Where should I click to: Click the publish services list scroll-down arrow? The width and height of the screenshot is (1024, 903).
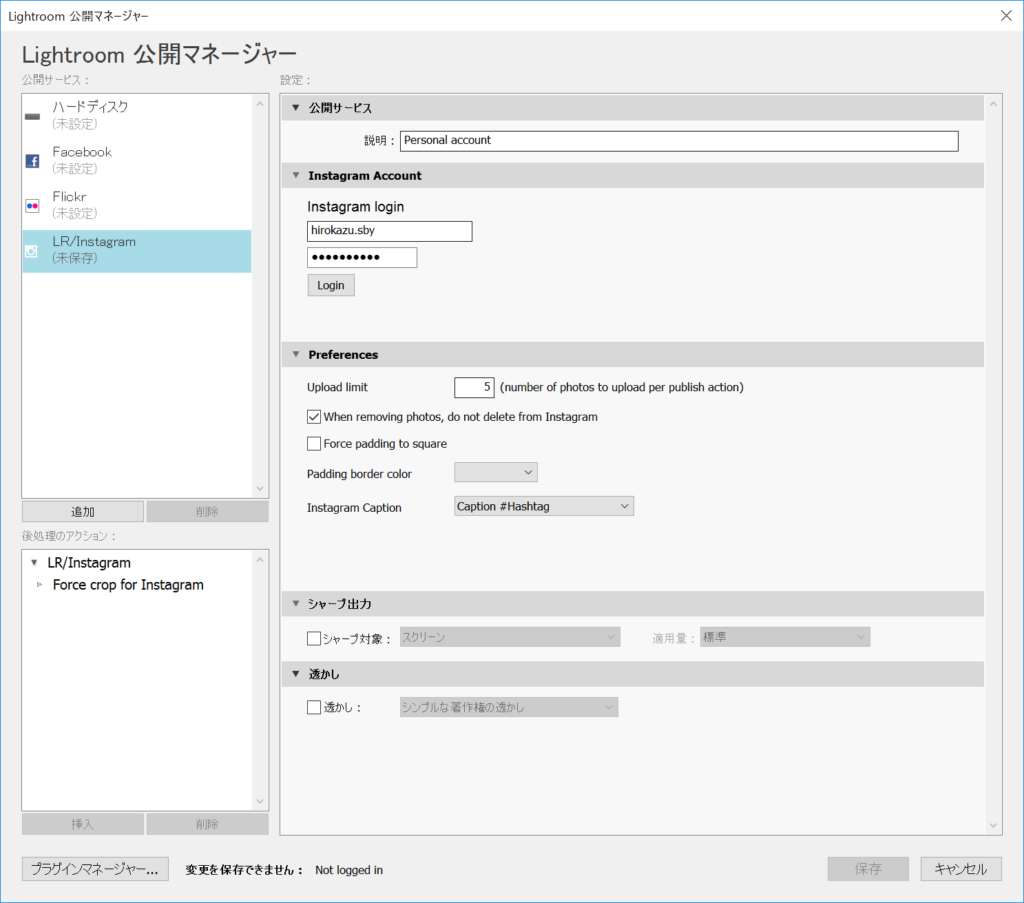[260, 488]
